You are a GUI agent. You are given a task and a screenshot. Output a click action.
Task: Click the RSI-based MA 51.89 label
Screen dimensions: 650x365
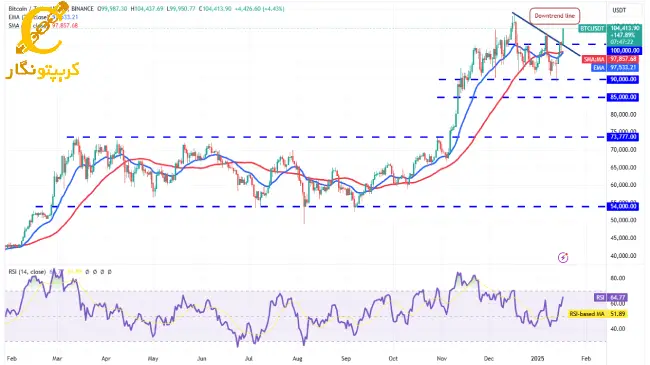pos(597,314)
